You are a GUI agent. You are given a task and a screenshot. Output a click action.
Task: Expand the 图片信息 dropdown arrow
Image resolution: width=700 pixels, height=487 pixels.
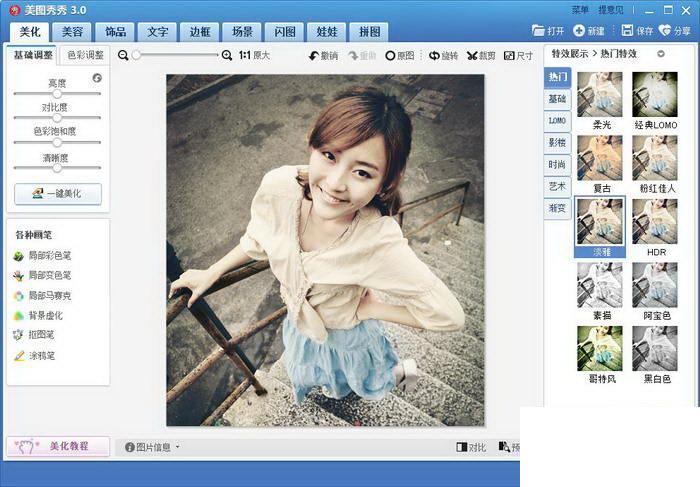coord(178,447)
